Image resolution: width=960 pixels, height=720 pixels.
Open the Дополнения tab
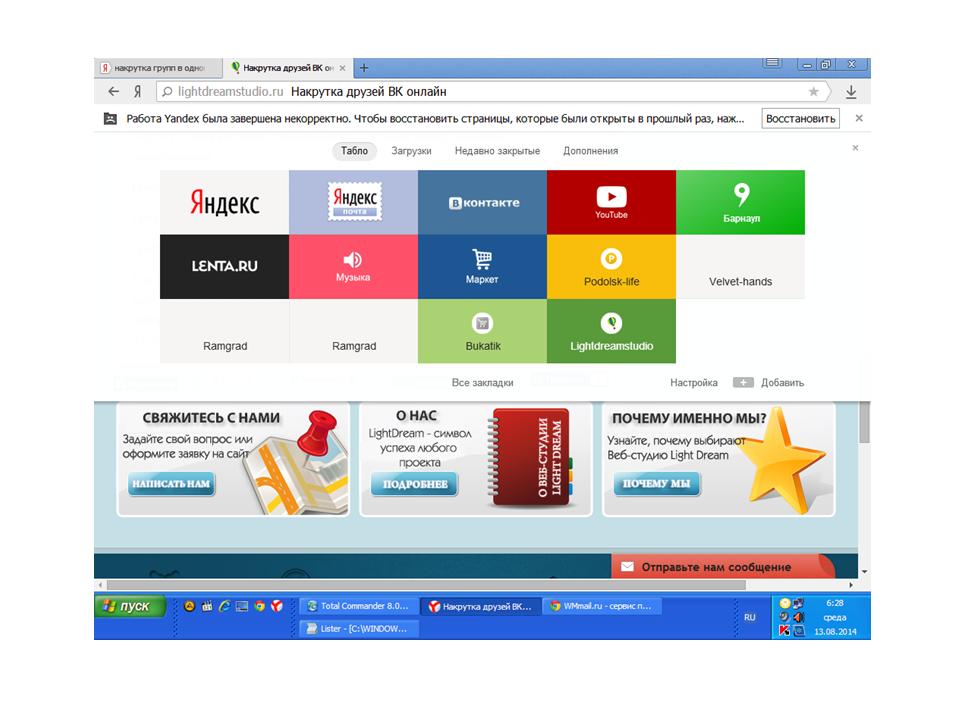pyautogui.click(x=590, y=151)
